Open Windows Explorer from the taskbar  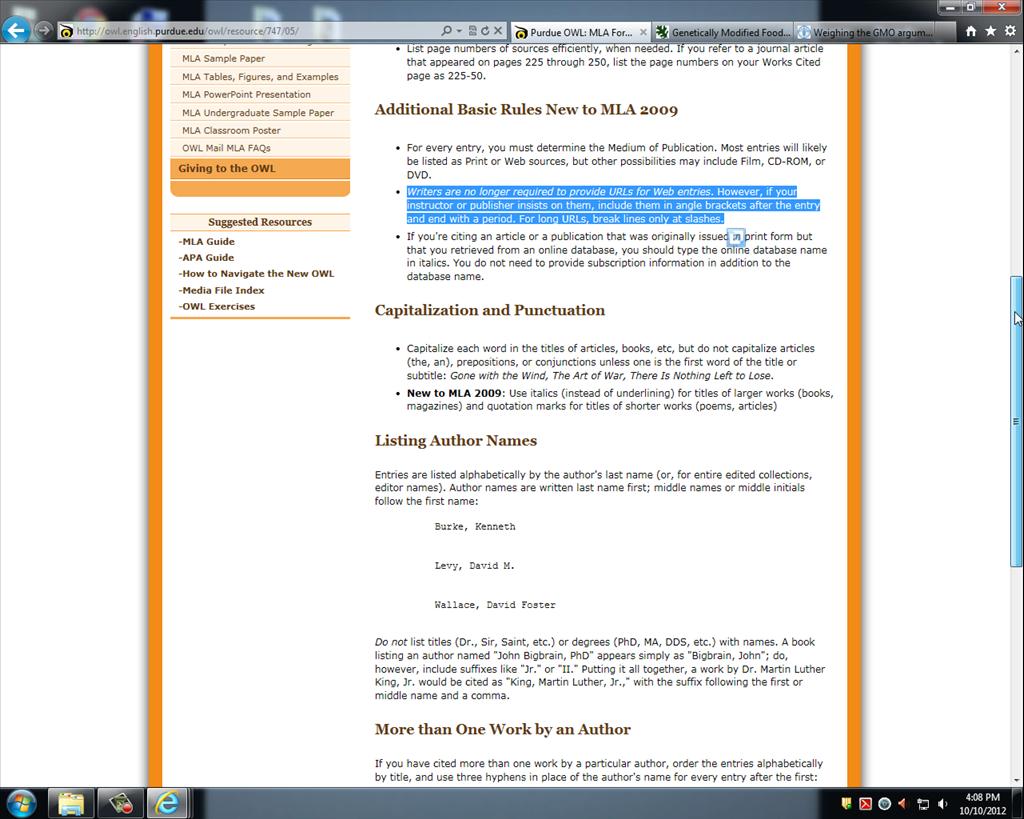pyautogui.click(x=71, y=803)
